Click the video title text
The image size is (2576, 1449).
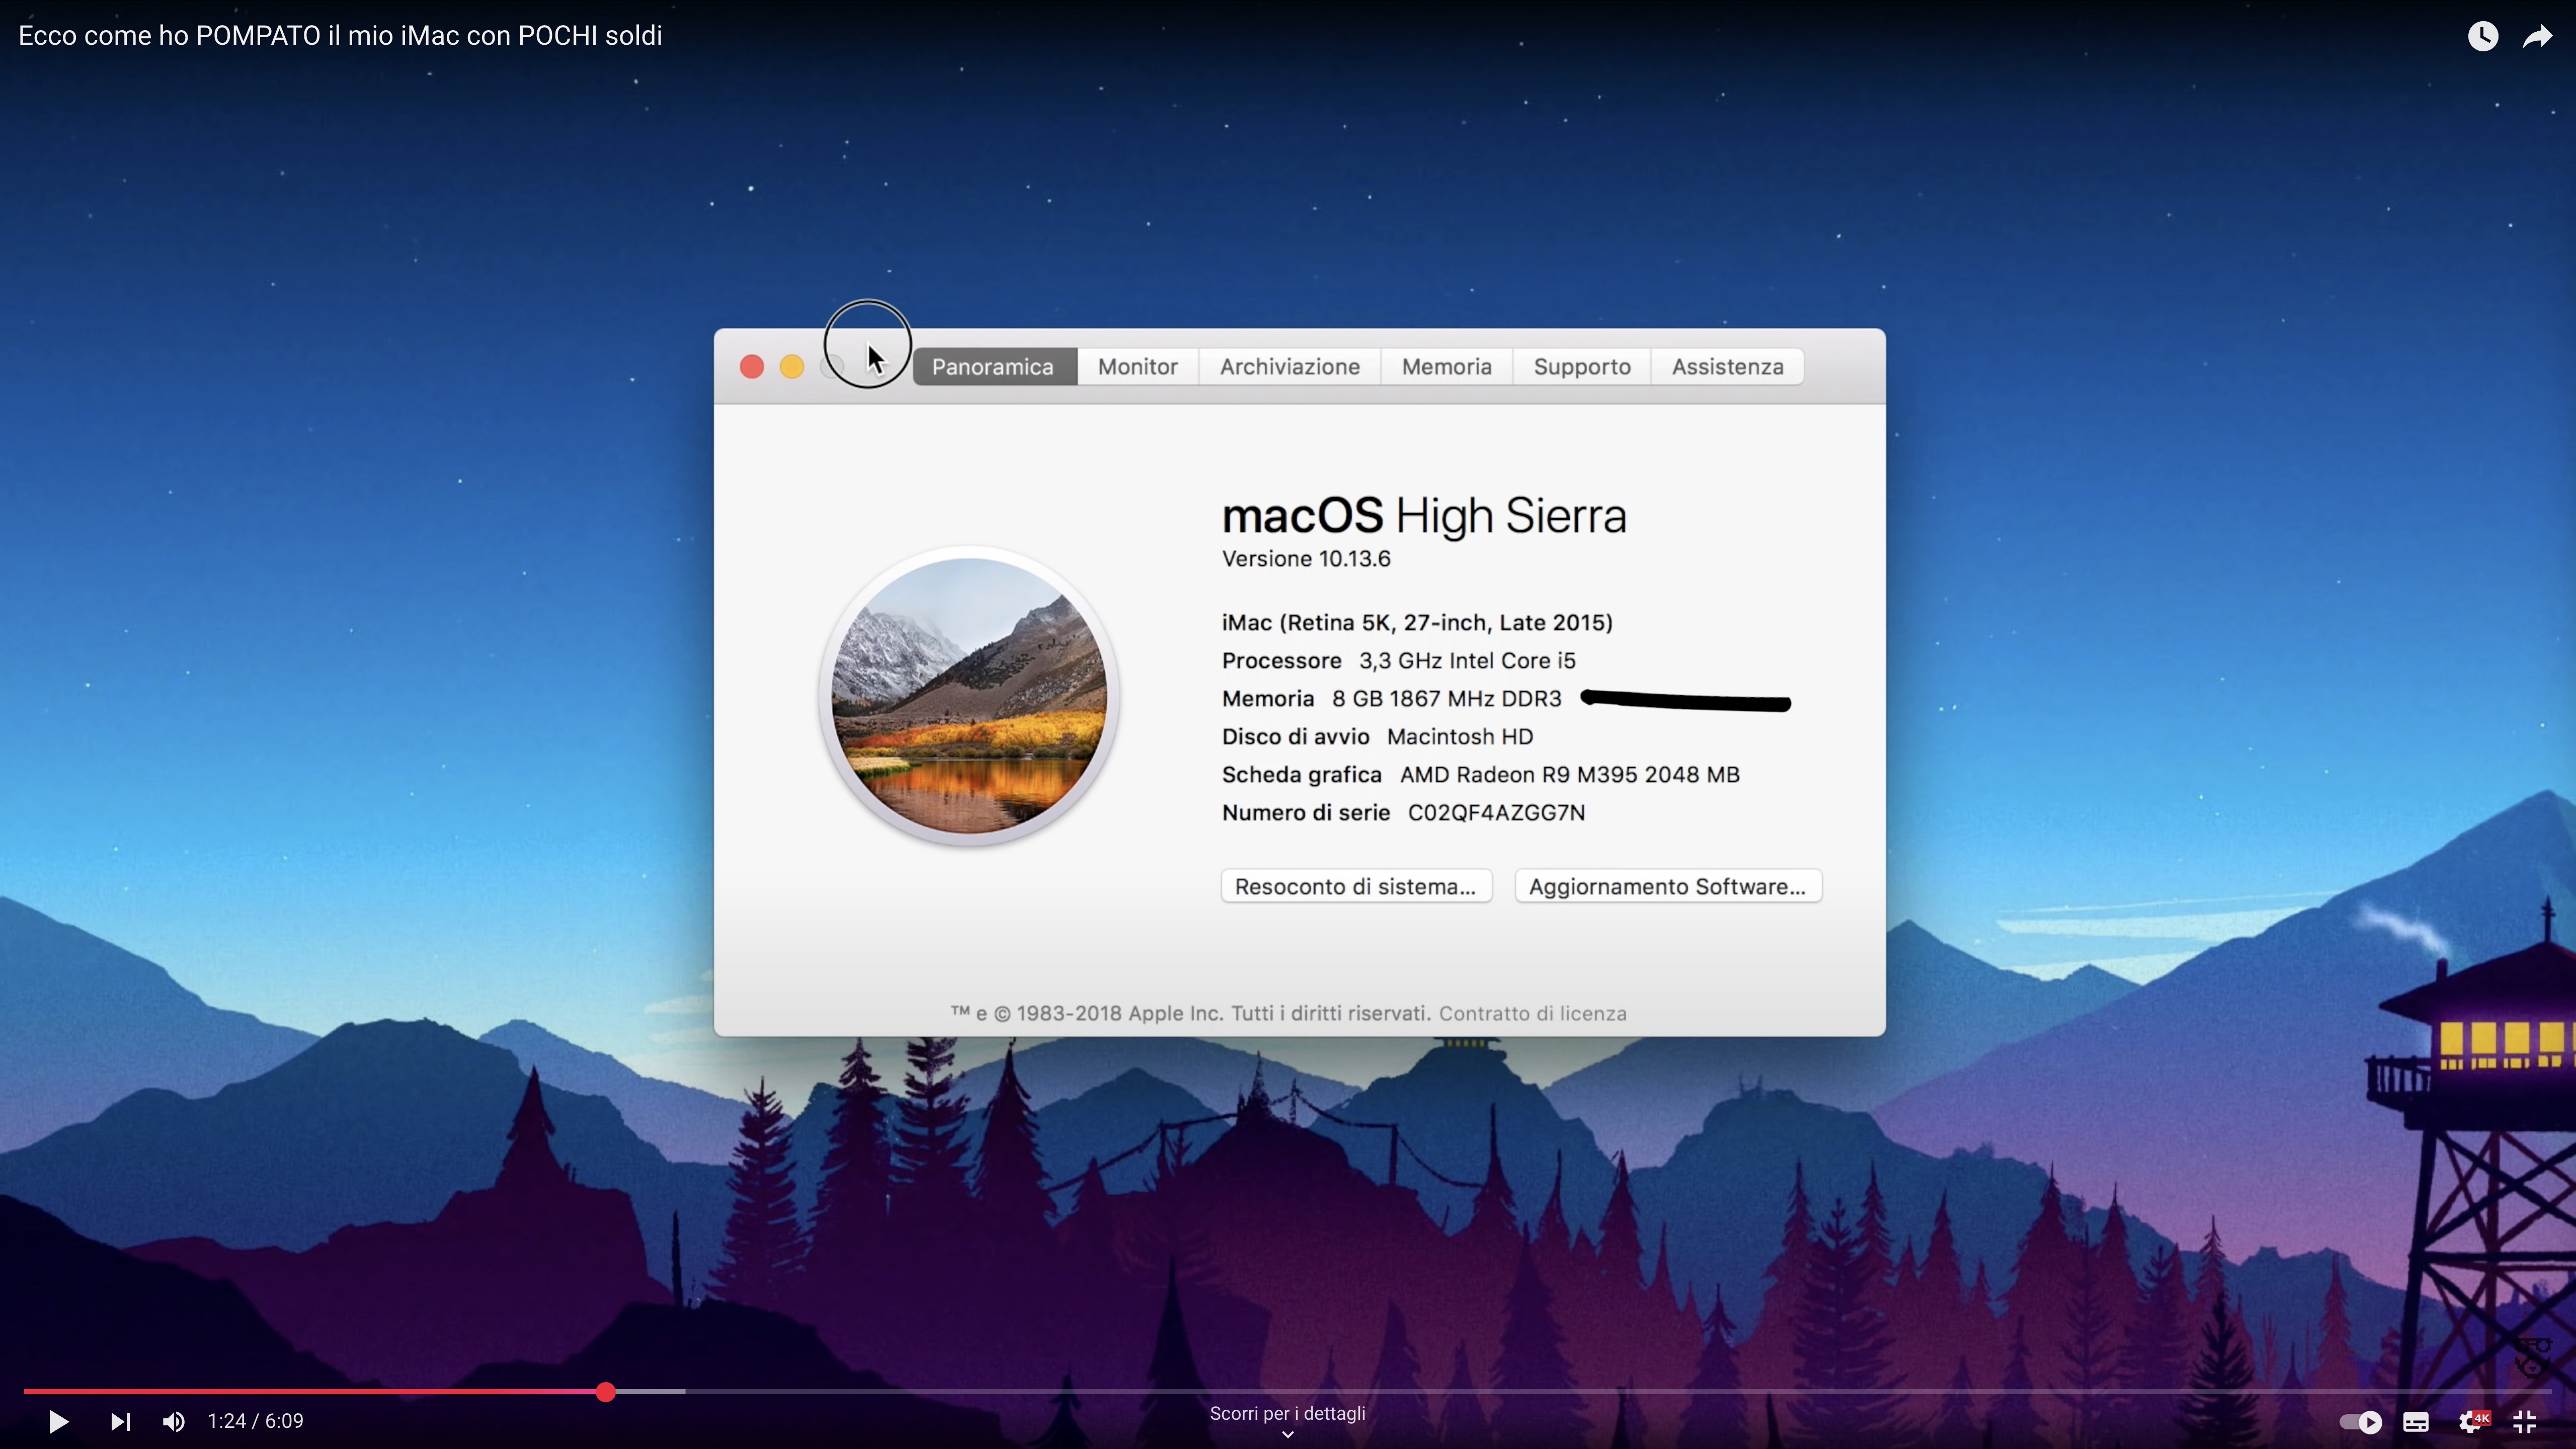(x=340, y=36)
